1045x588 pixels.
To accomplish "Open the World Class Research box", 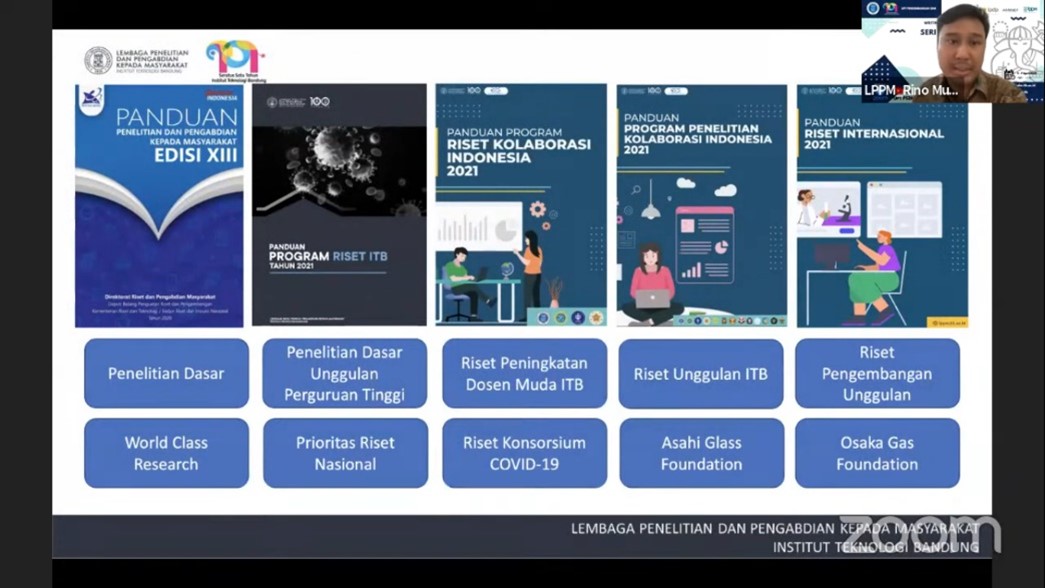I will tap(166, 454).
